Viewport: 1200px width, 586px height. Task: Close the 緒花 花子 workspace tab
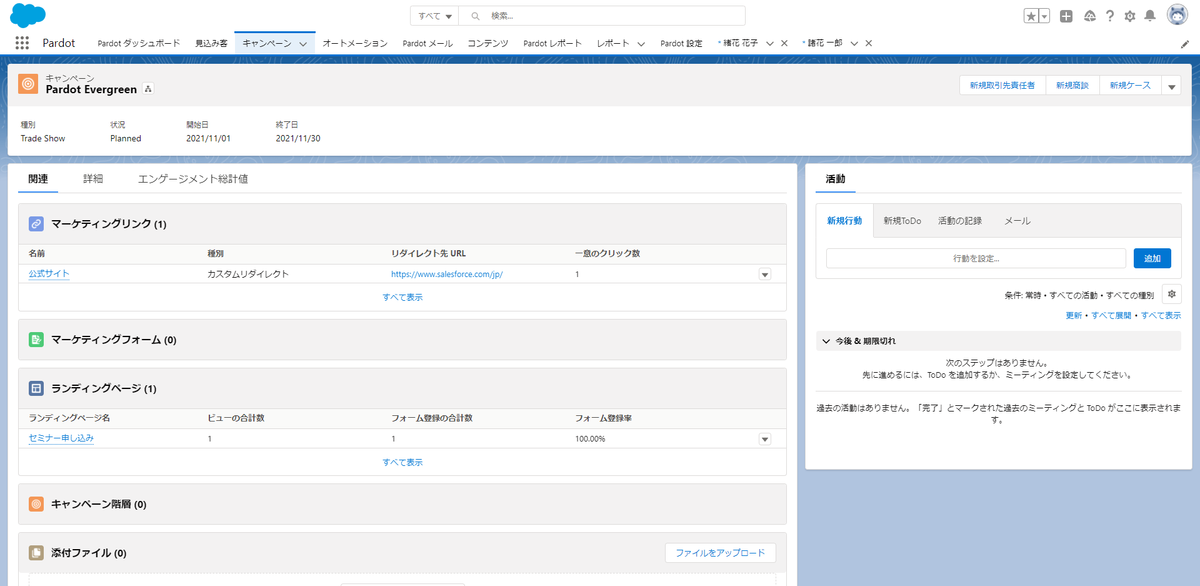coord(784,44)
